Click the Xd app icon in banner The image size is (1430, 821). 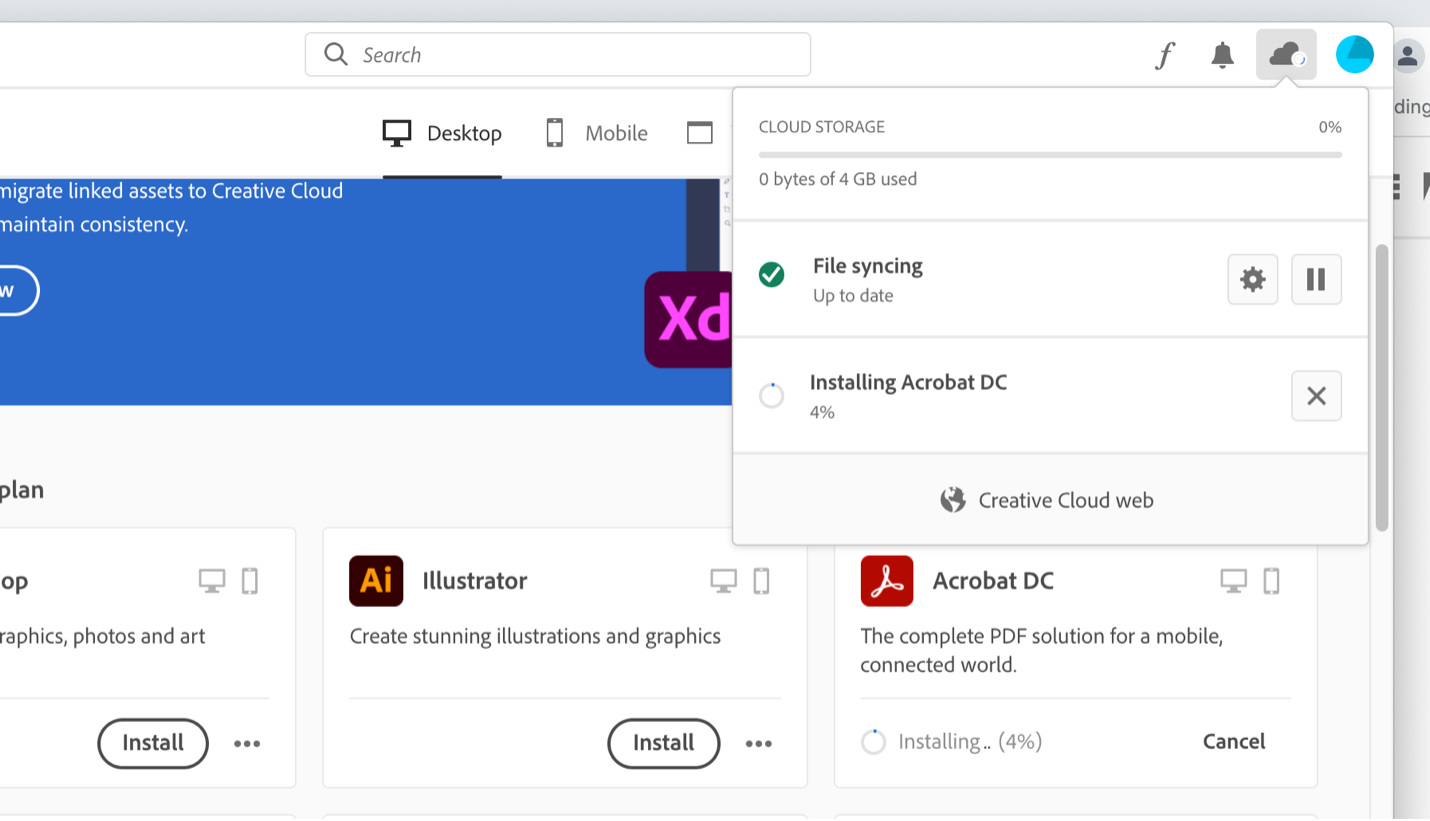tap(688, 320)
